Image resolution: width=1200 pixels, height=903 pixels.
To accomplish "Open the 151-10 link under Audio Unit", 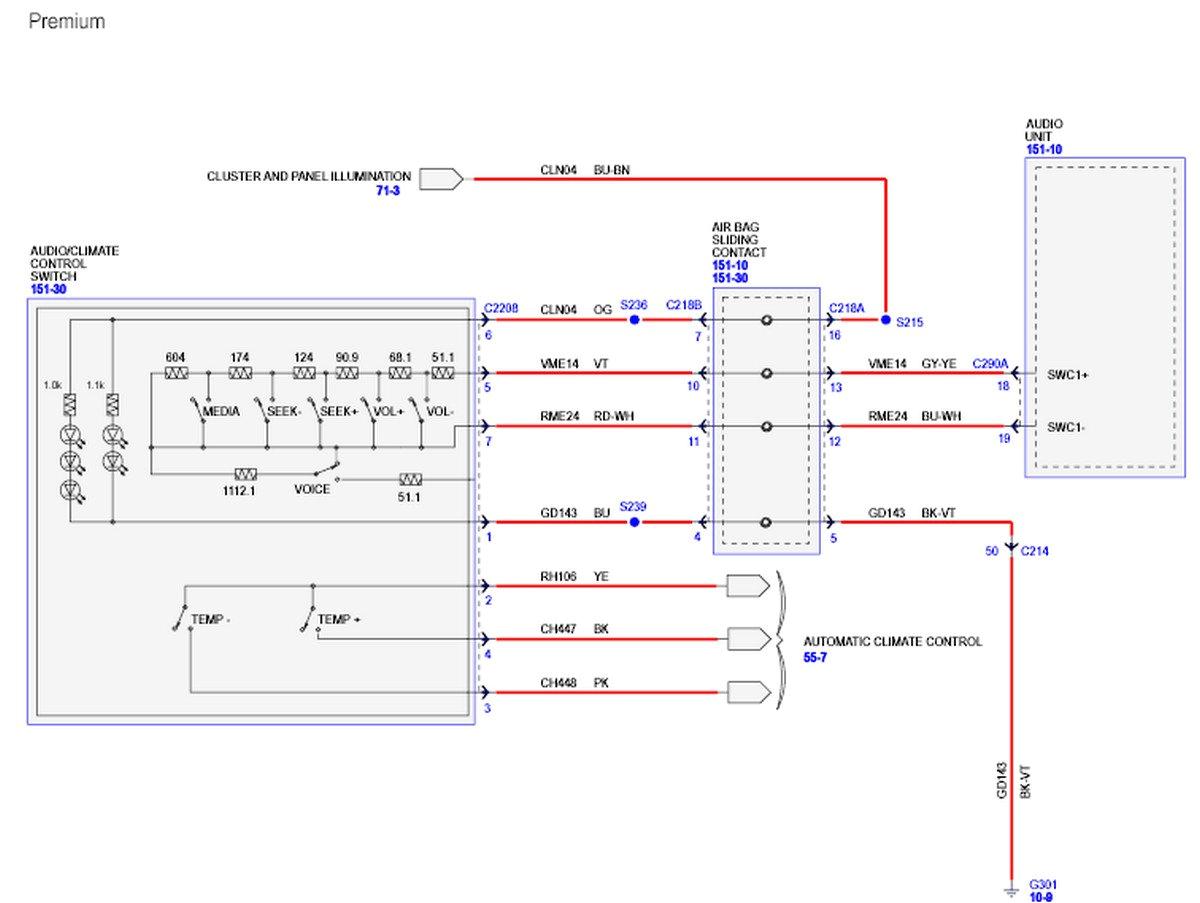I will (x=1043, y=150).
